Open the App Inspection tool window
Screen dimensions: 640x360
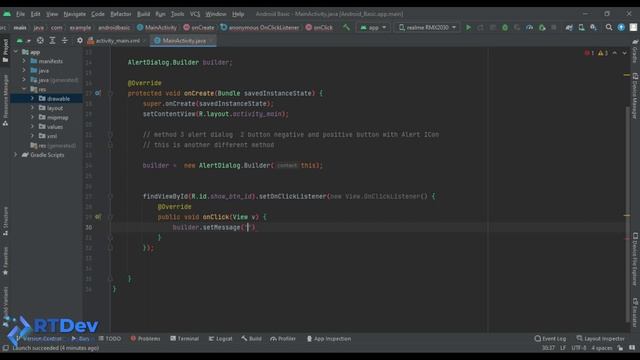click(329, 339)
